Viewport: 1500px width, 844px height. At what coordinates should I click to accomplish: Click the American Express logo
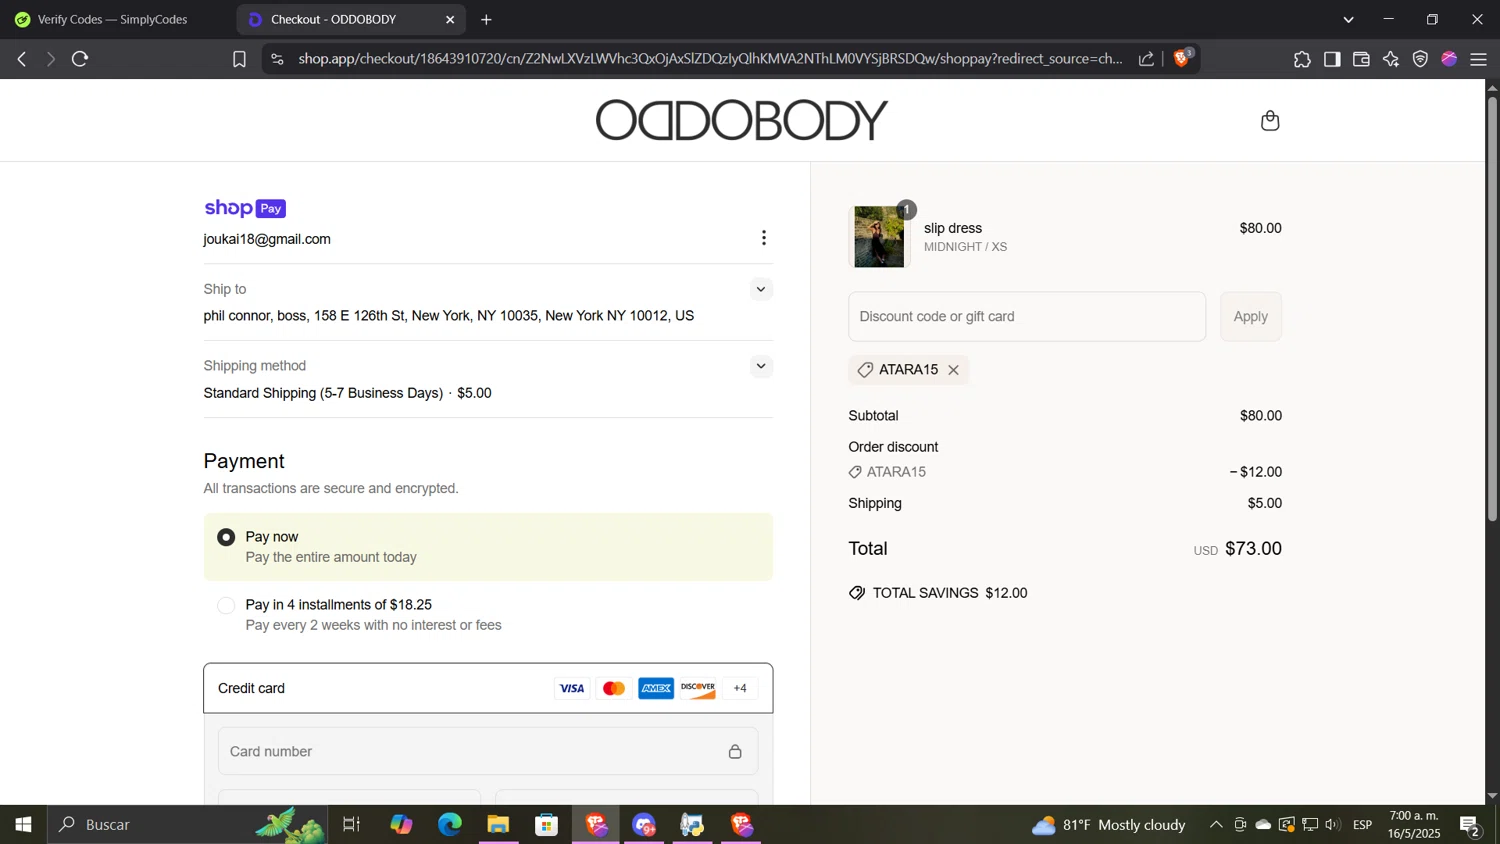(x=656, y=688)
